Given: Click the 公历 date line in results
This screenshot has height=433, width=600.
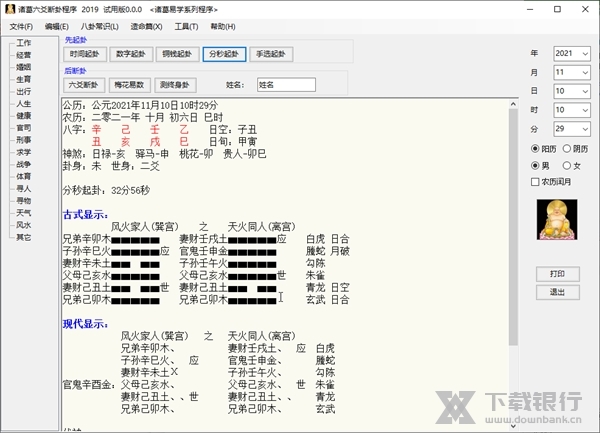Looking at the screenshot, I should point(140,105).
